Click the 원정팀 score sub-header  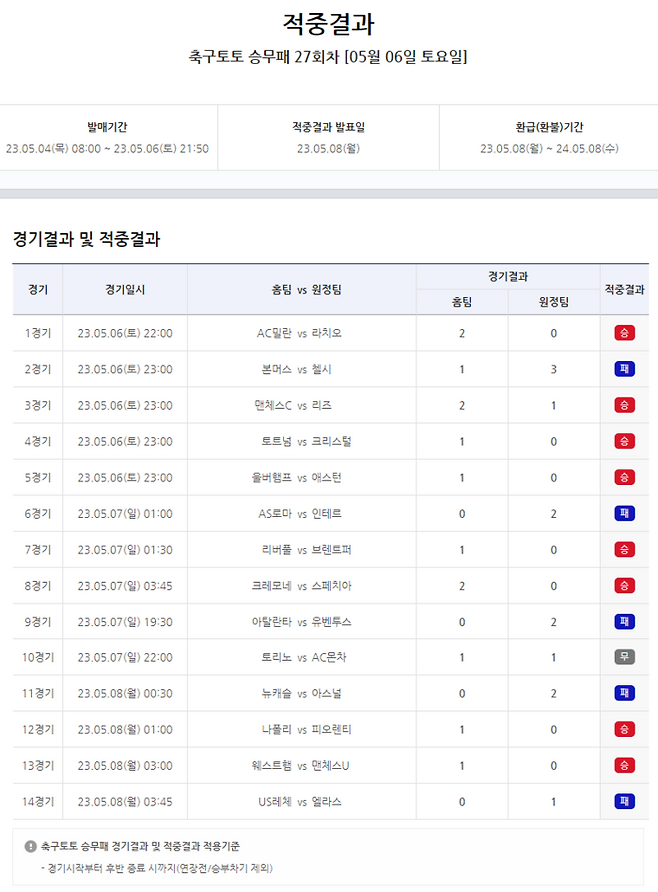[553, 302]
